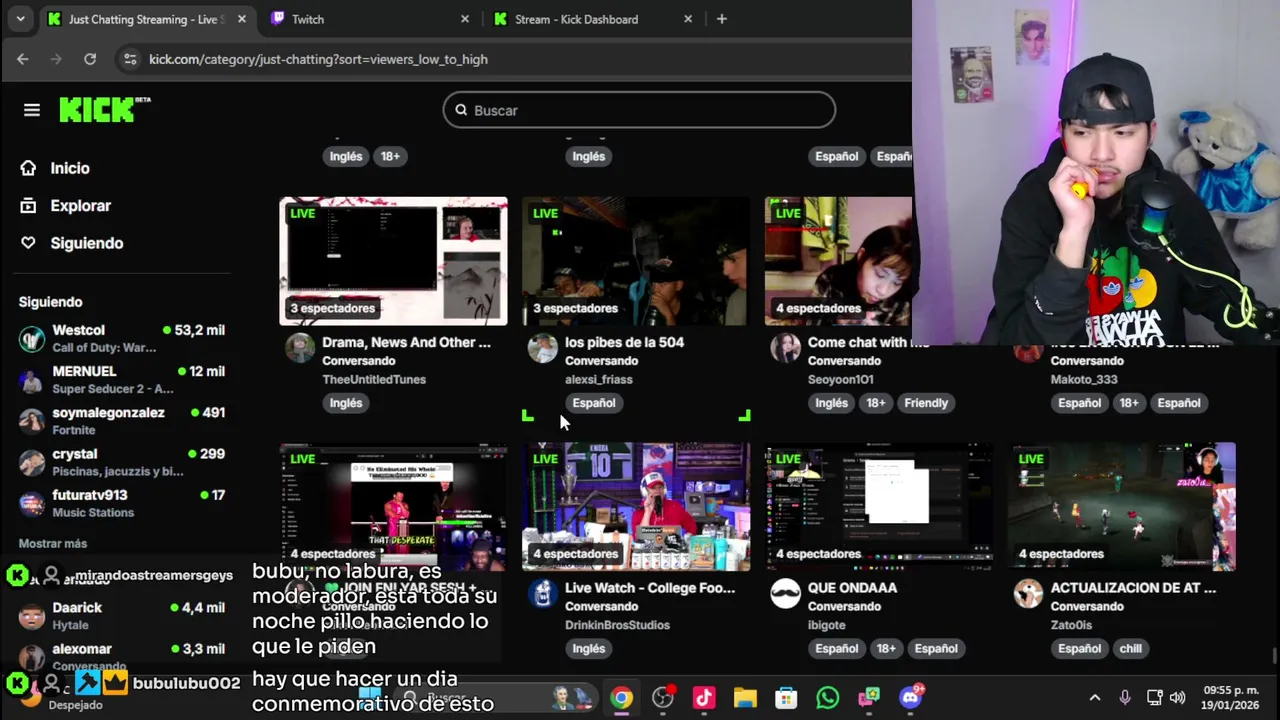The width and height of the screenshot is (1280, 720).
Task: Click Inglés tag under TheeUntitledTunes
Action: pos(346,403)
